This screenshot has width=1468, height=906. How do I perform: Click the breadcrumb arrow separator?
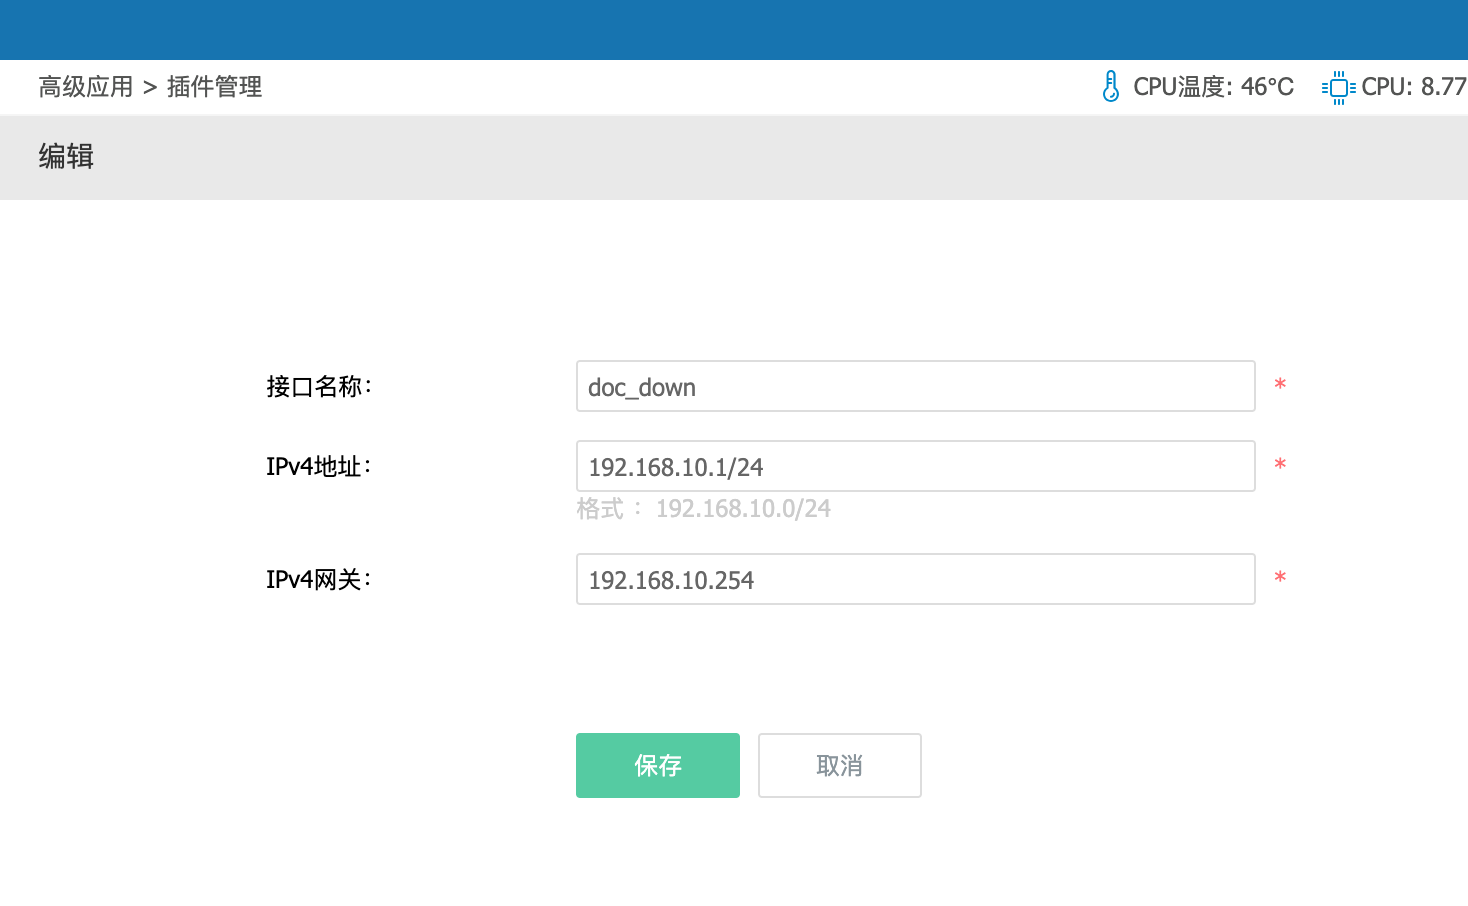click(x=150, y=88)
